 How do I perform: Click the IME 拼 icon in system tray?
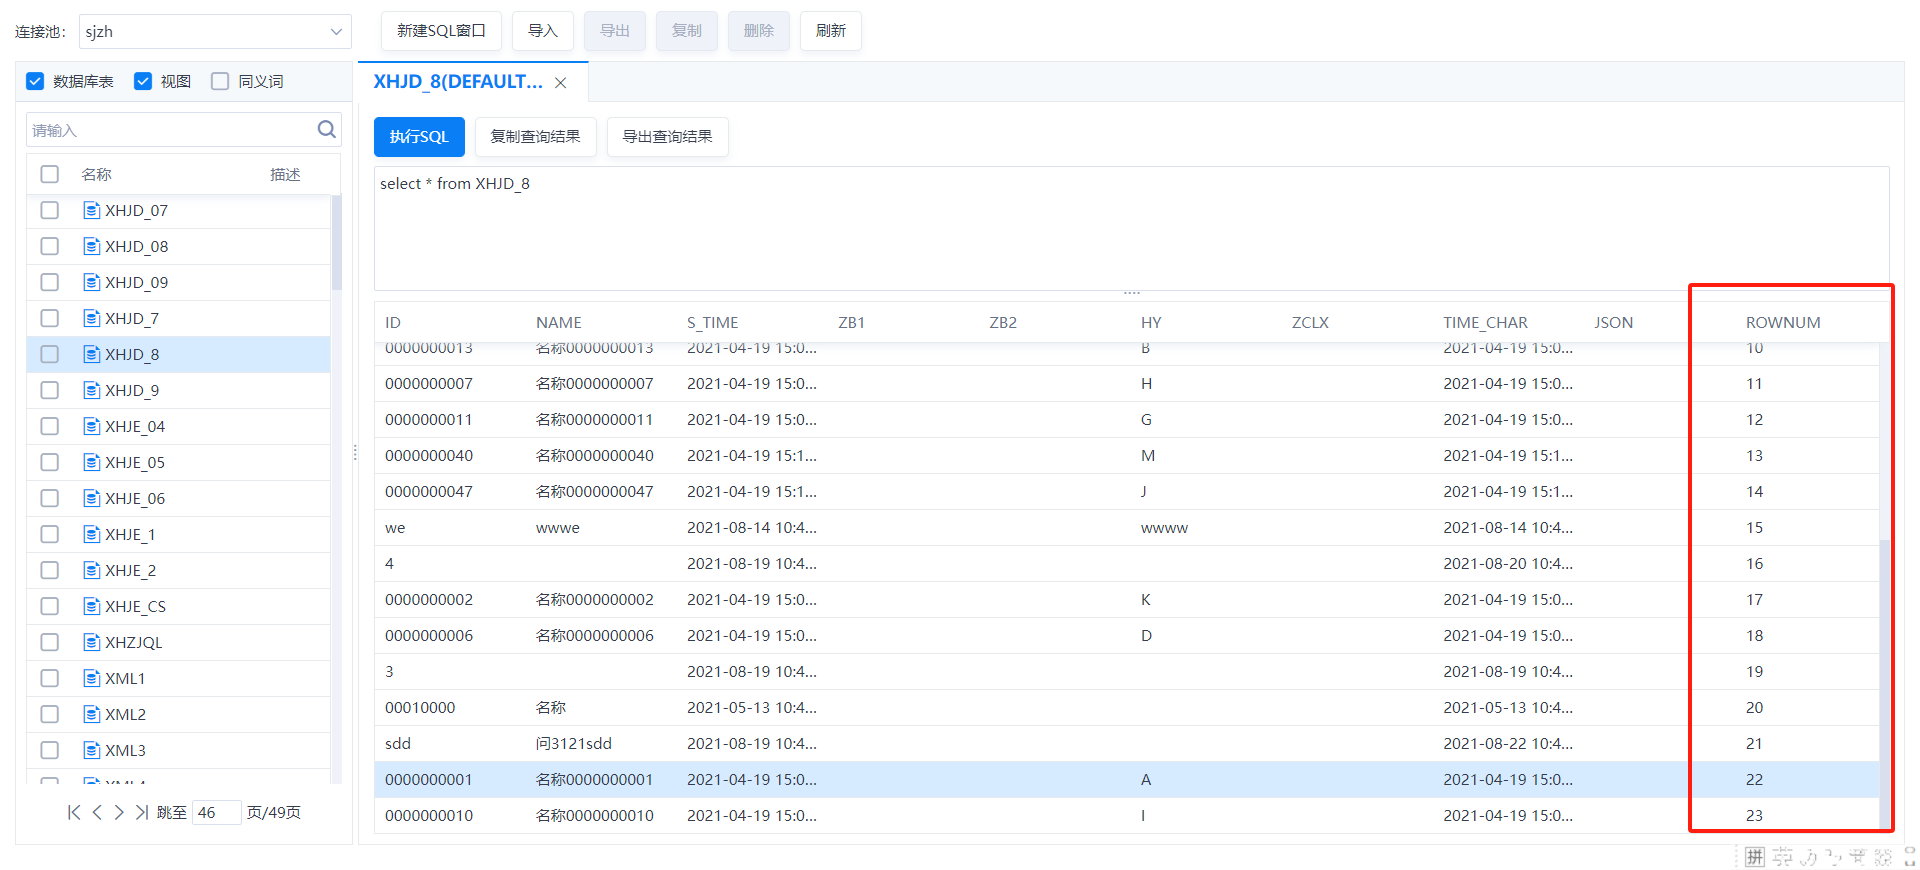tap(1754, 857)
